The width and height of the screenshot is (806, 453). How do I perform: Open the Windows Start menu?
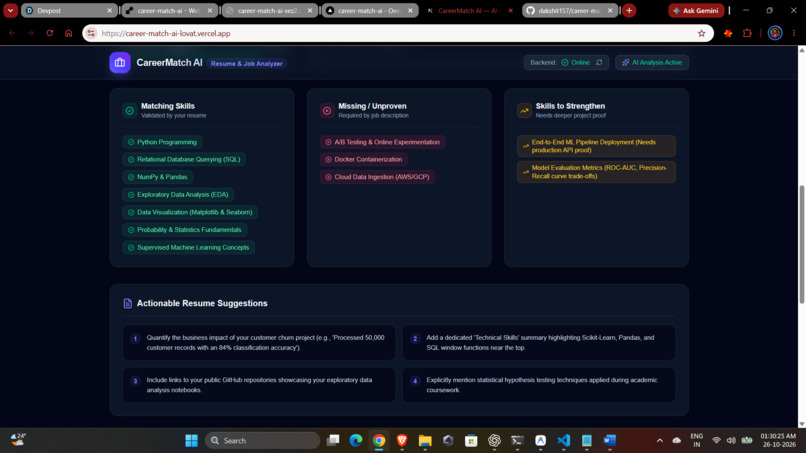pos(191,441)
